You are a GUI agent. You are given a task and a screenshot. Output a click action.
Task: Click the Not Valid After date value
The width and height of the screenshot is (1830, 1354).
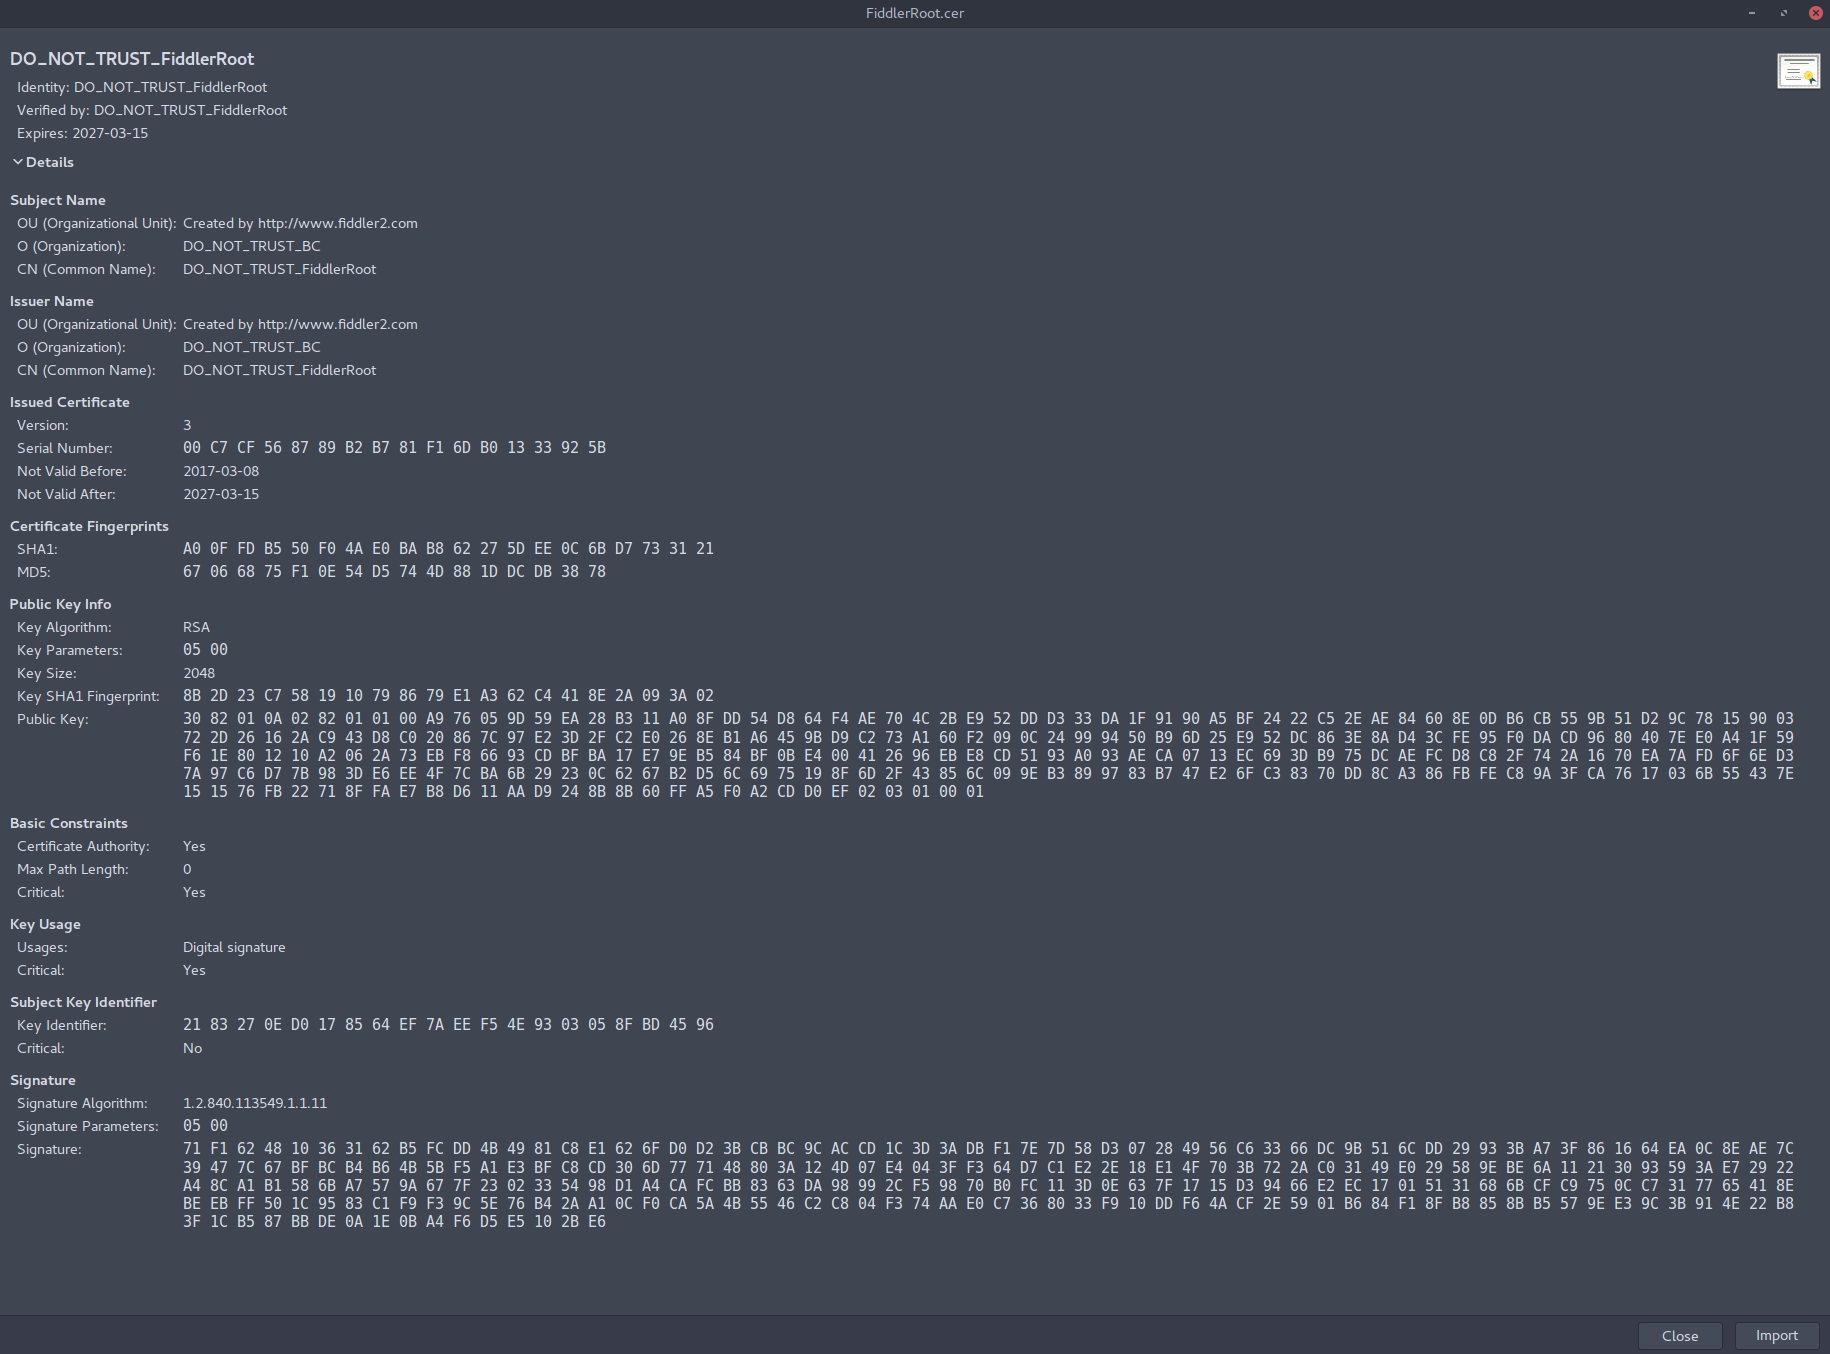(221, 494)
